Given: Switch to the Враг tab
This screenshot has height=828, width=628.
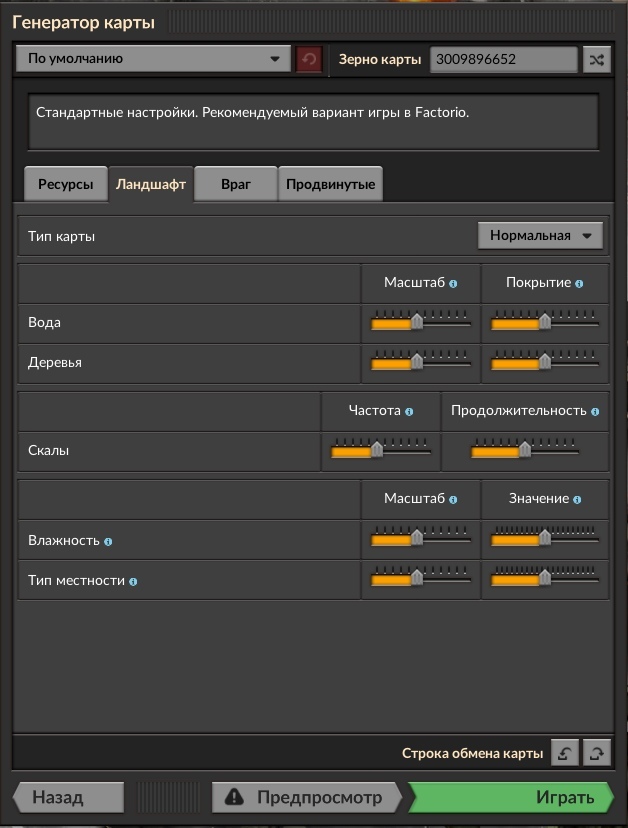Looking at the screenshot, I should (236, 184).
